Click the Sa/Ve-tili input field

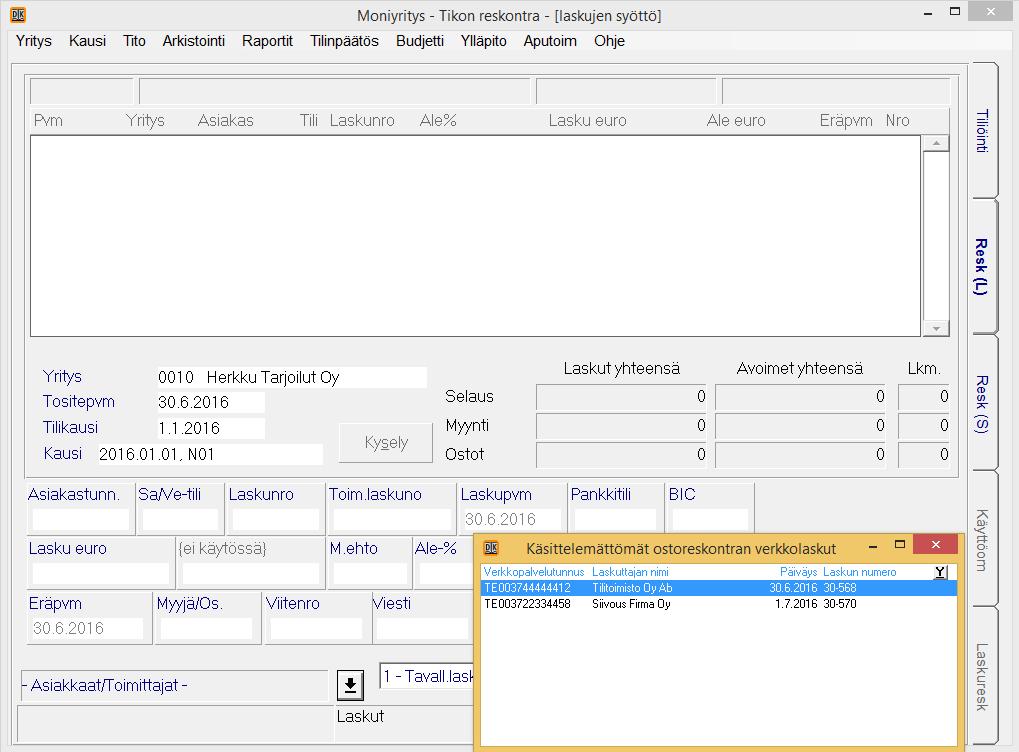pyautogui.click(x=180, y=519)
